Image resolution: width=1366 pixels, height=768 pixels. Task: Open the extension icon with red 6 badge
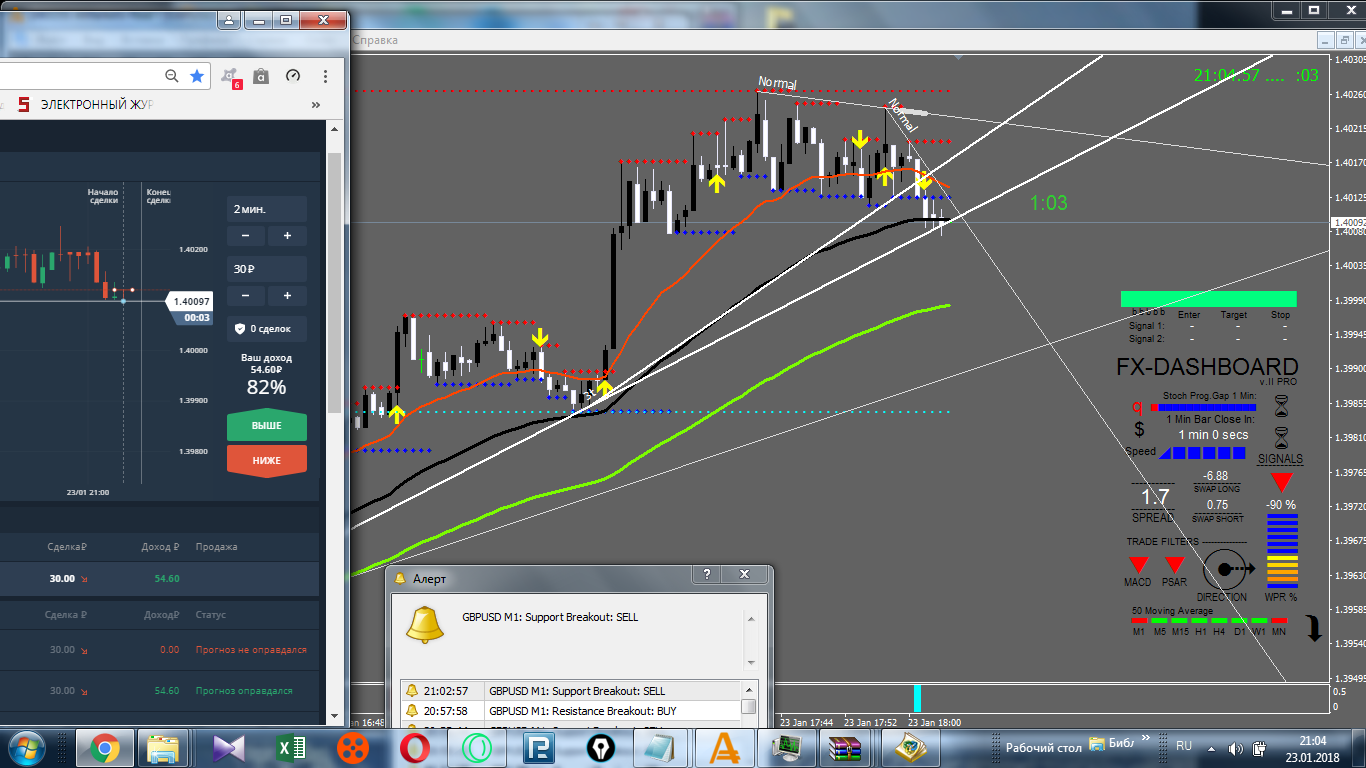(x=231, y=77)
